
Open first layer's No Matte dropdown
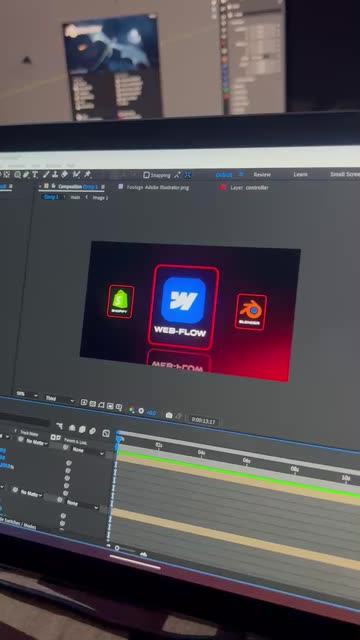point(35,442)
